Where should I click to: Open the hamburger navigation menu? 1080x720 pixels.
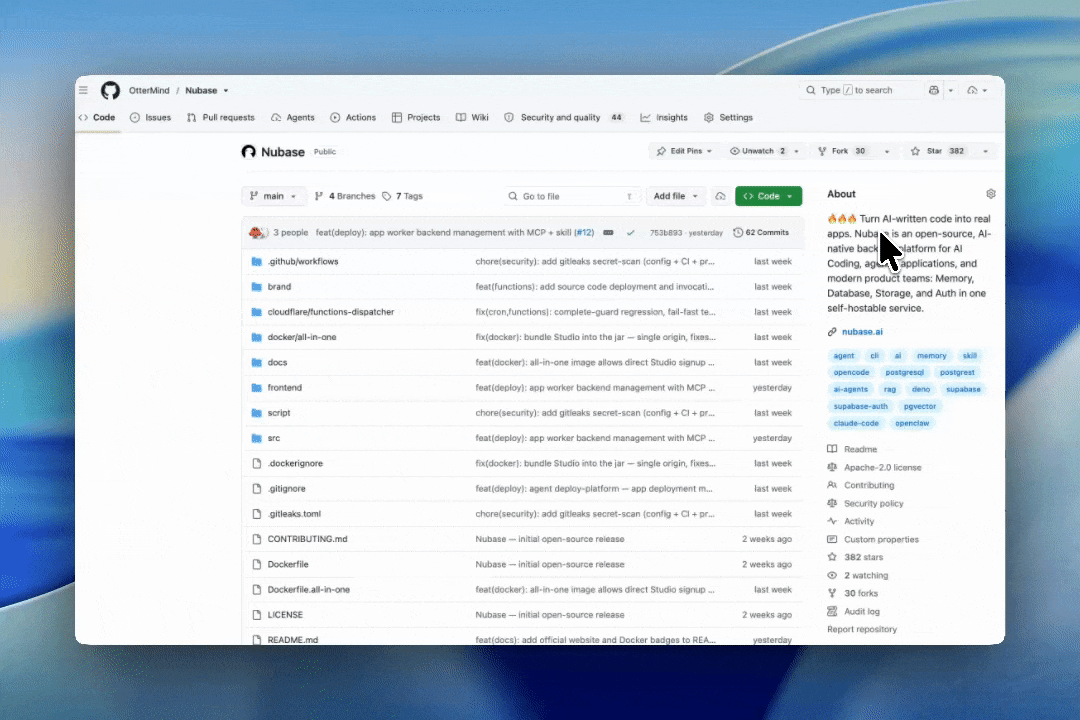(x=83, y=90)
